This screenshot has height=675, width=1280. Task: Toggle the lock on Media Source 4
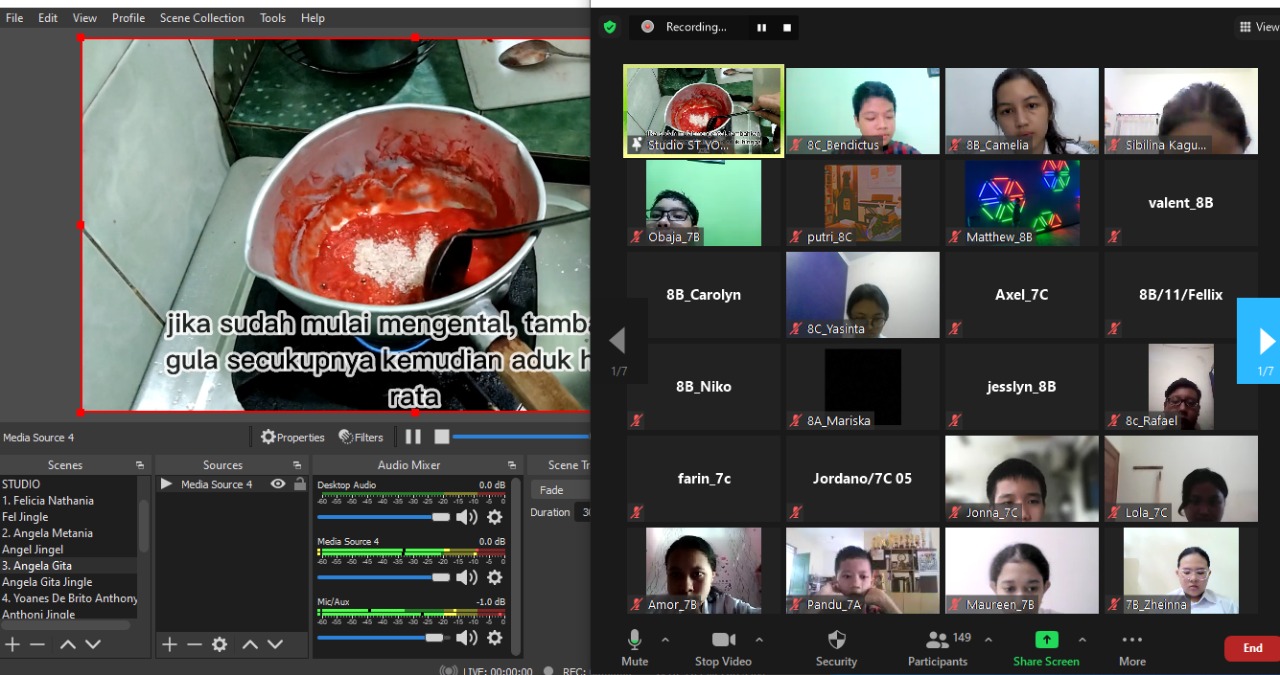(299, 484)
